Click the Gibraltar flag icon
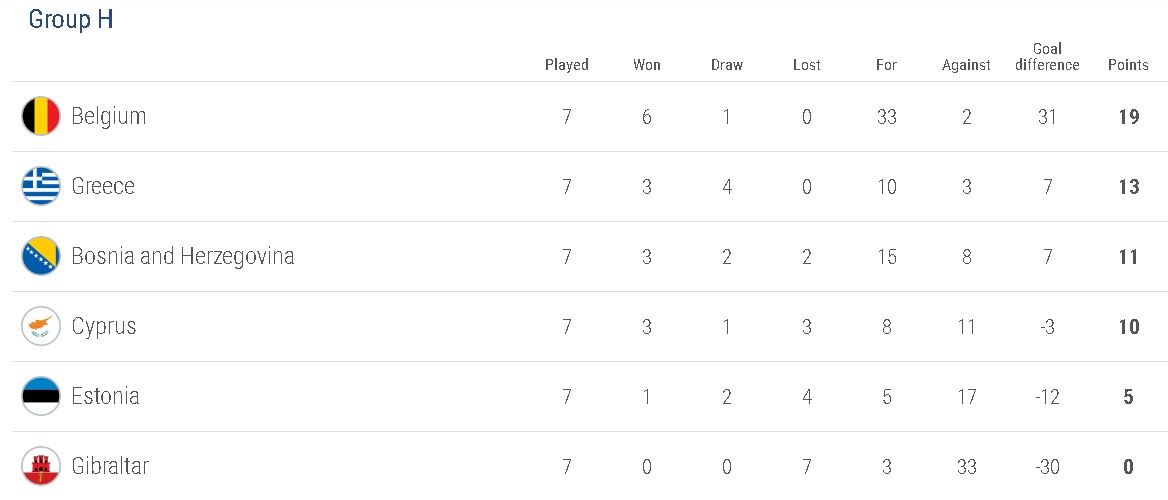This screenshot has height=500, width=1168. [x=41, y=466]
